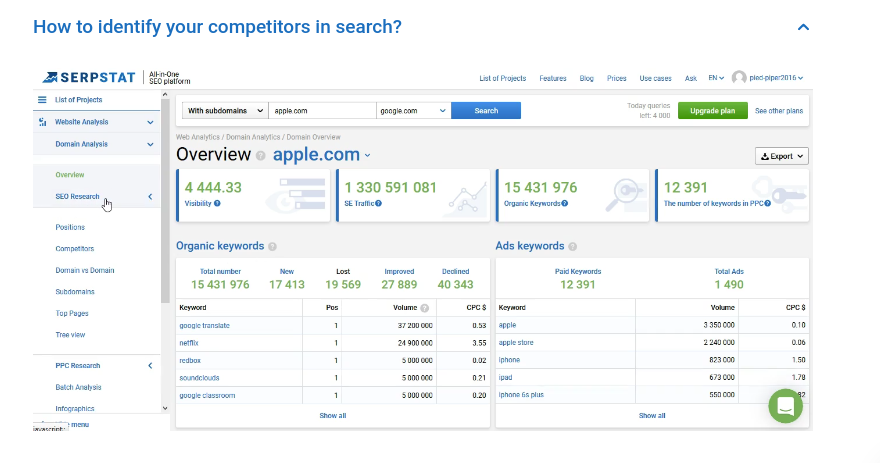Click the apple.com domain input field
Screen dimensions: 880x463
coord(322,111)
